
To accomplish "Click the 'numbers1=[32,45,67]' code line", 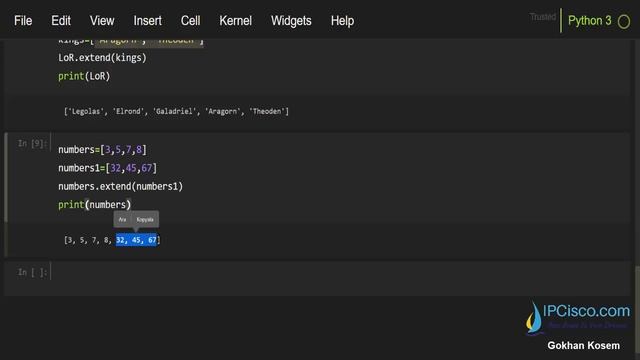I will [x=107, y=168].
